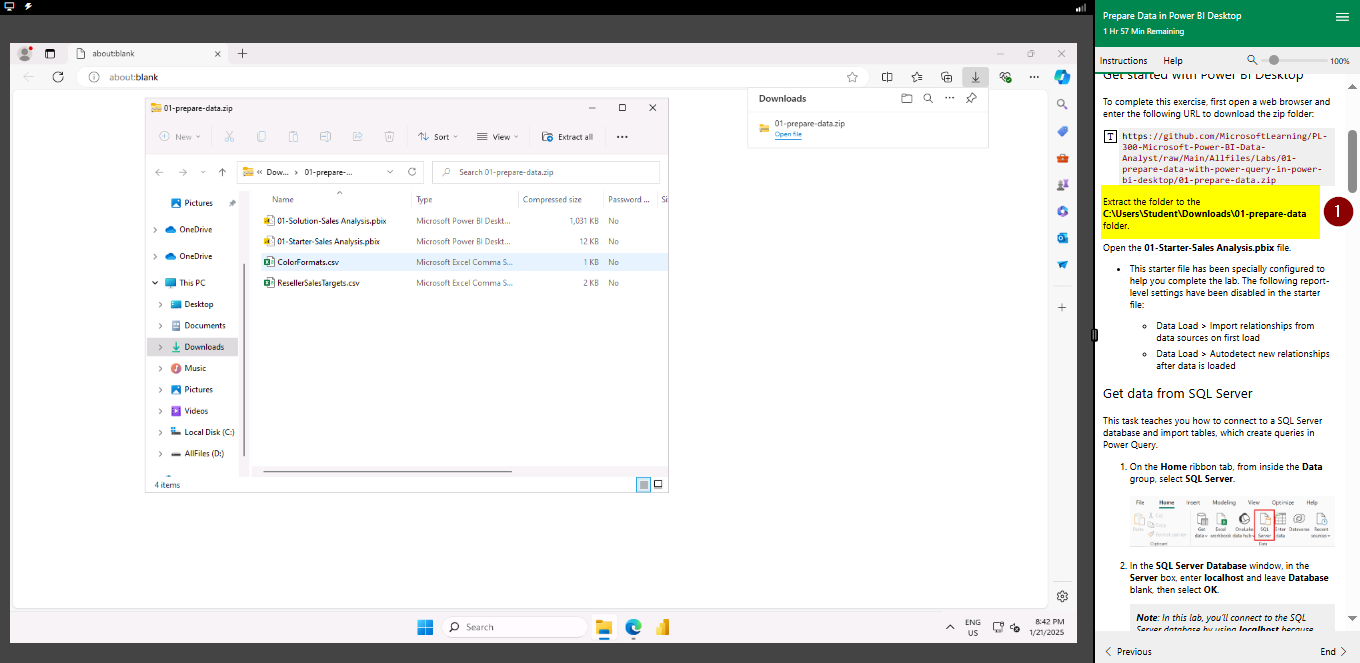Click the Delete trash icon in Explorer toolbar
This screenshot has height=663, width=1360.
coord(389,137)
